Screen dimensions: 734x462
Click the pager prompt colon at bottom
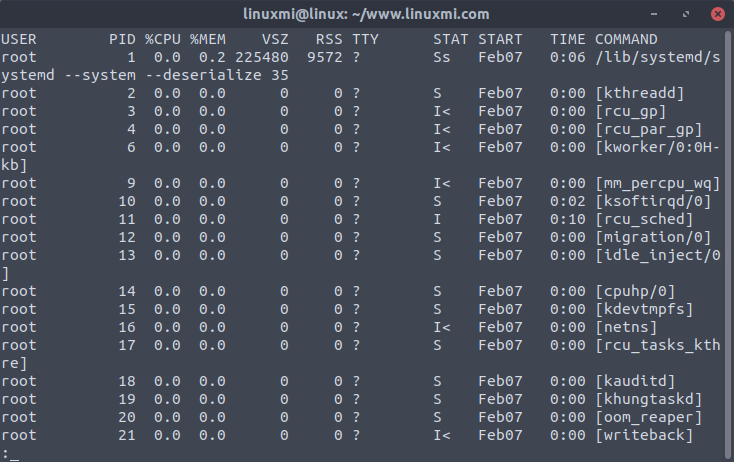point(5,453)
